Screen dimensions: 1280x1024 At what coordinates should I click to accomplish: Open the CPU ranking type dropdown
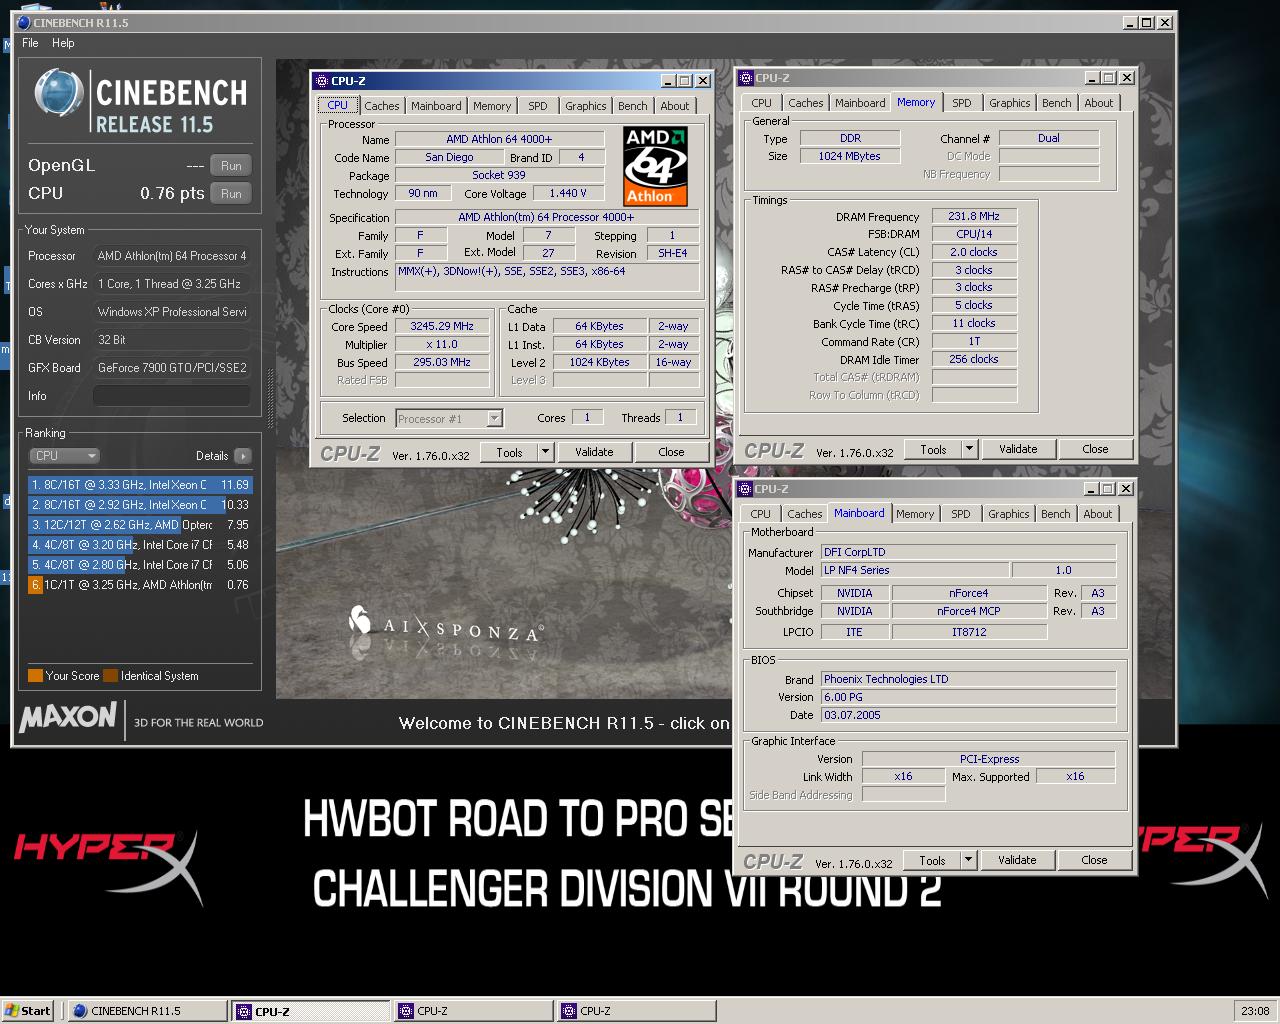[64, 456]
